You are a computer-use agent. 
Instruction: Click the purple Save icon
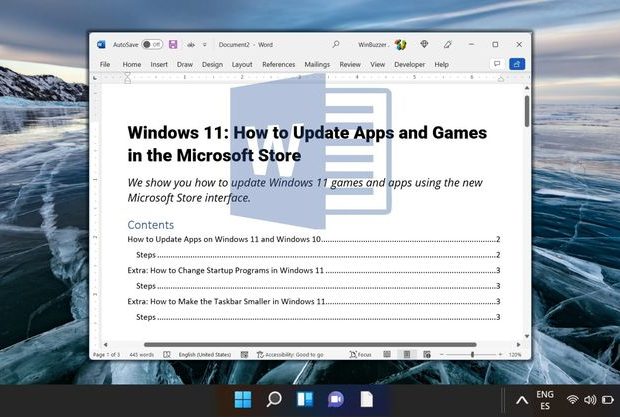click(173, 44)
